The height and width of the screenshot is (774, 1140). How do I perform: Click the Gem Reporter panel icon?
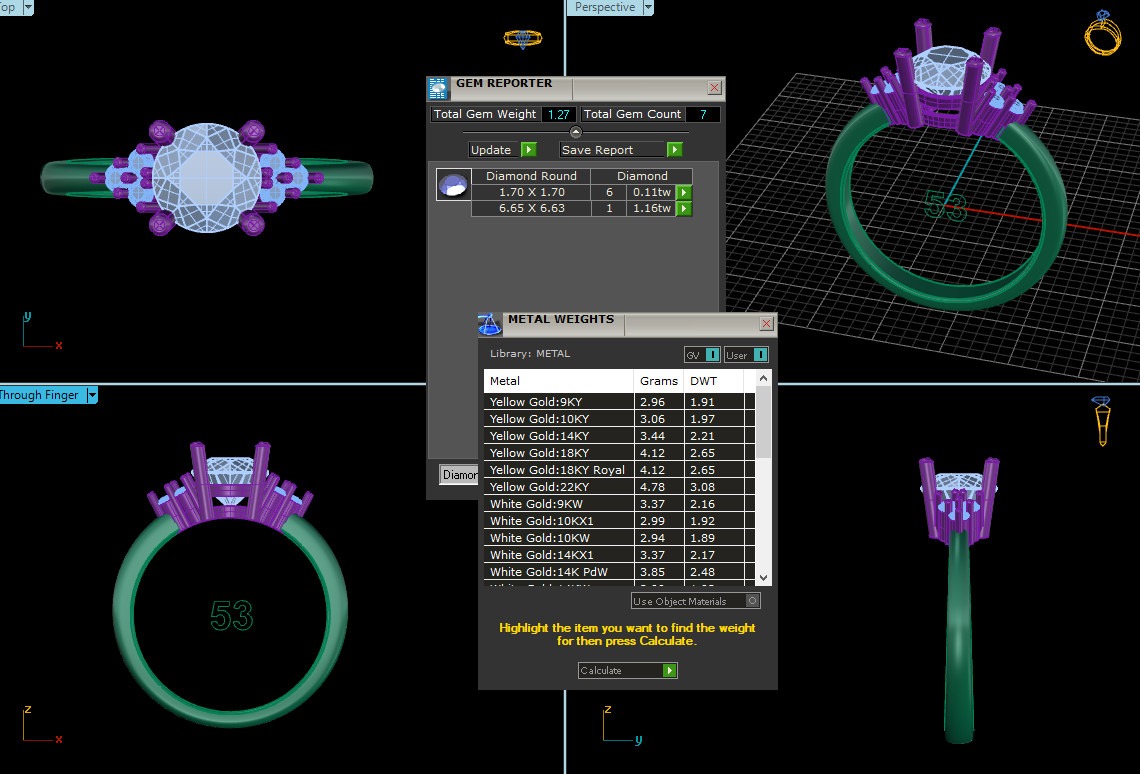pos(438,89)
